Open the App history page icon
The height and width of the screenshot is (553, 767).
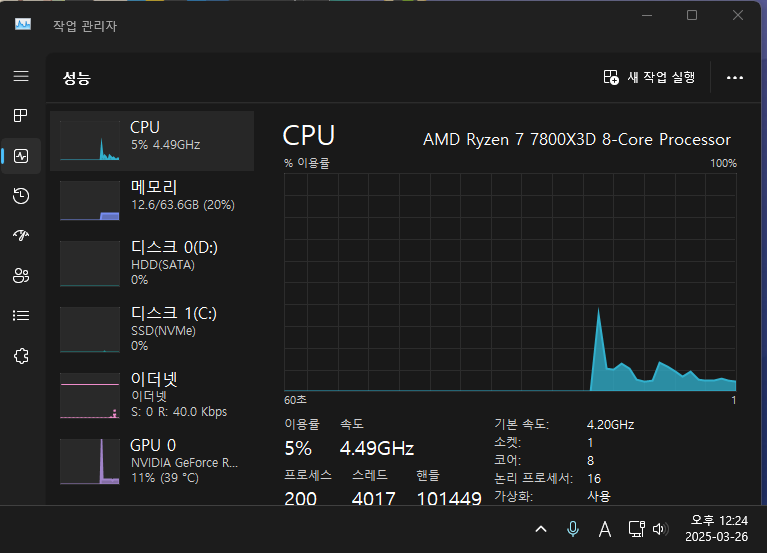tap(21, 196)
